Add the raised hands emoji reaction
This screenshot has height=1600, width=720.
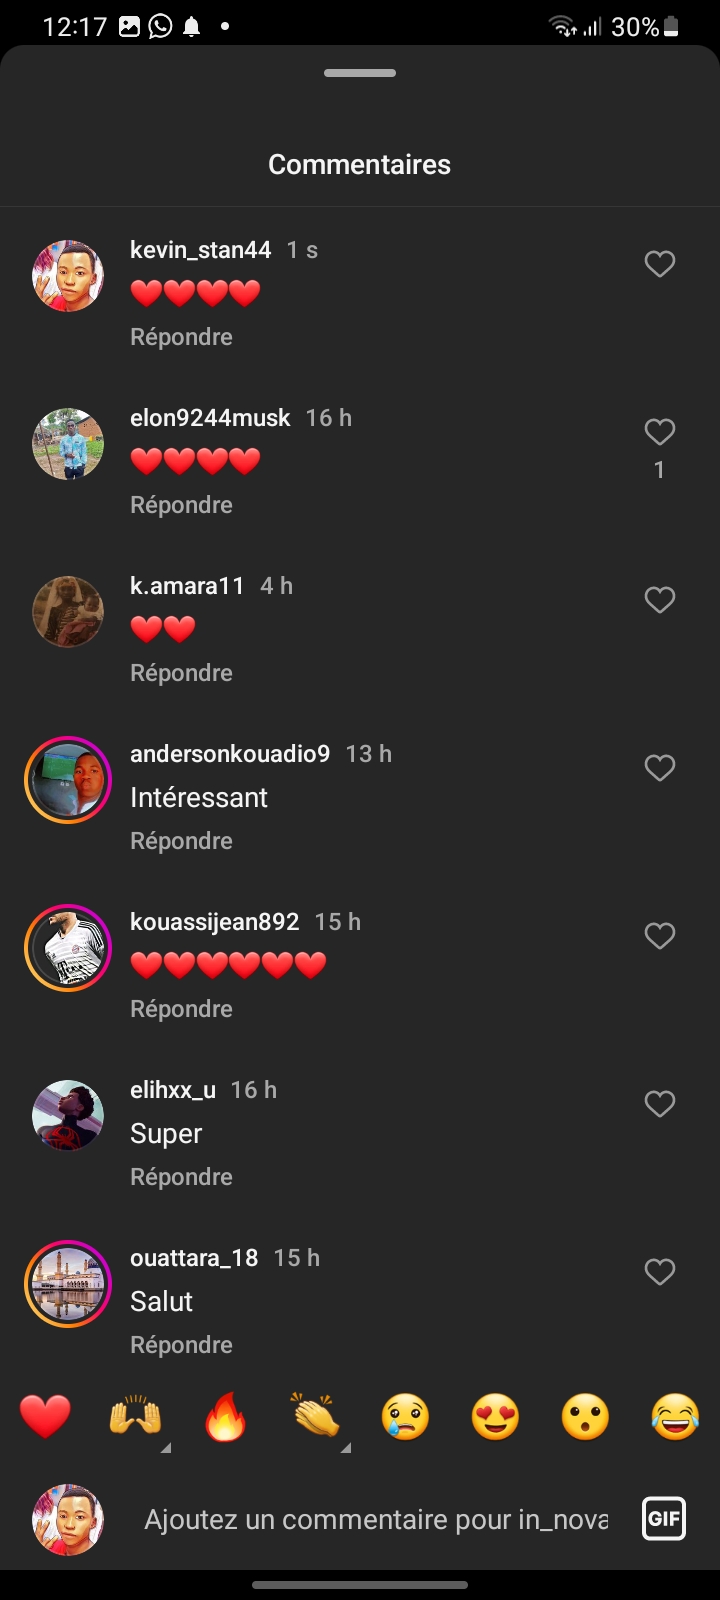point(136,1417)
